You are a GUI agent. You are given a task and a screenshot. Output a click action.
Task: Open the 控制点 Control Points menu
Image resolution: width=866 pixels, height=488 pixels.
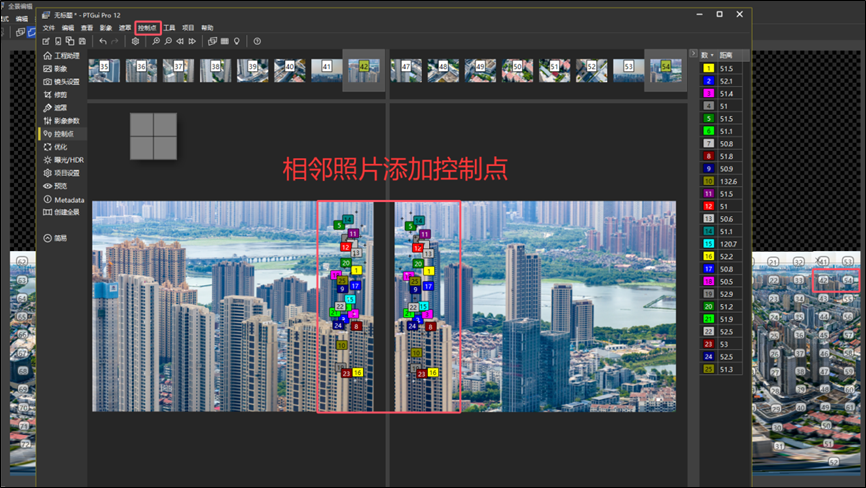(147, 28)
